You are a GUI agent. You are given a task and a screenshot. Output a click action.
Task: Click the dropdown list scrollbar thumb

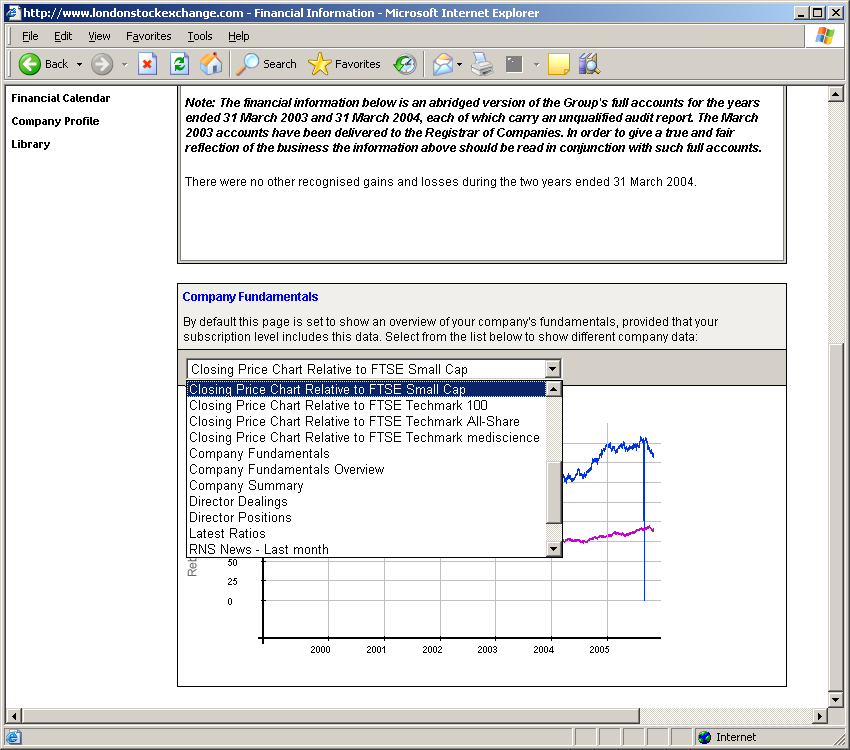pos(553,492)
